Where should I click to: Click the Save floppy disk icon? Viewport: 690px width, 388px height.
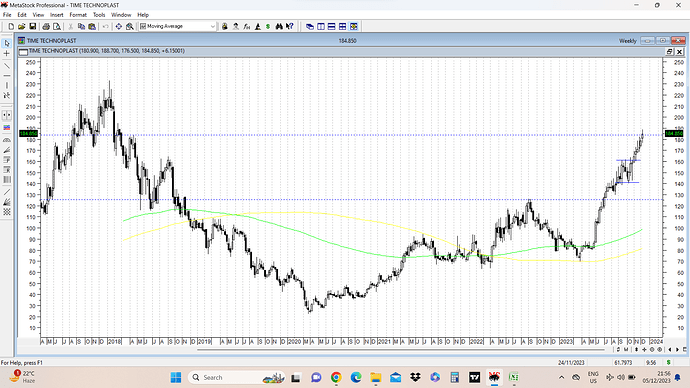tap(33, 27)
